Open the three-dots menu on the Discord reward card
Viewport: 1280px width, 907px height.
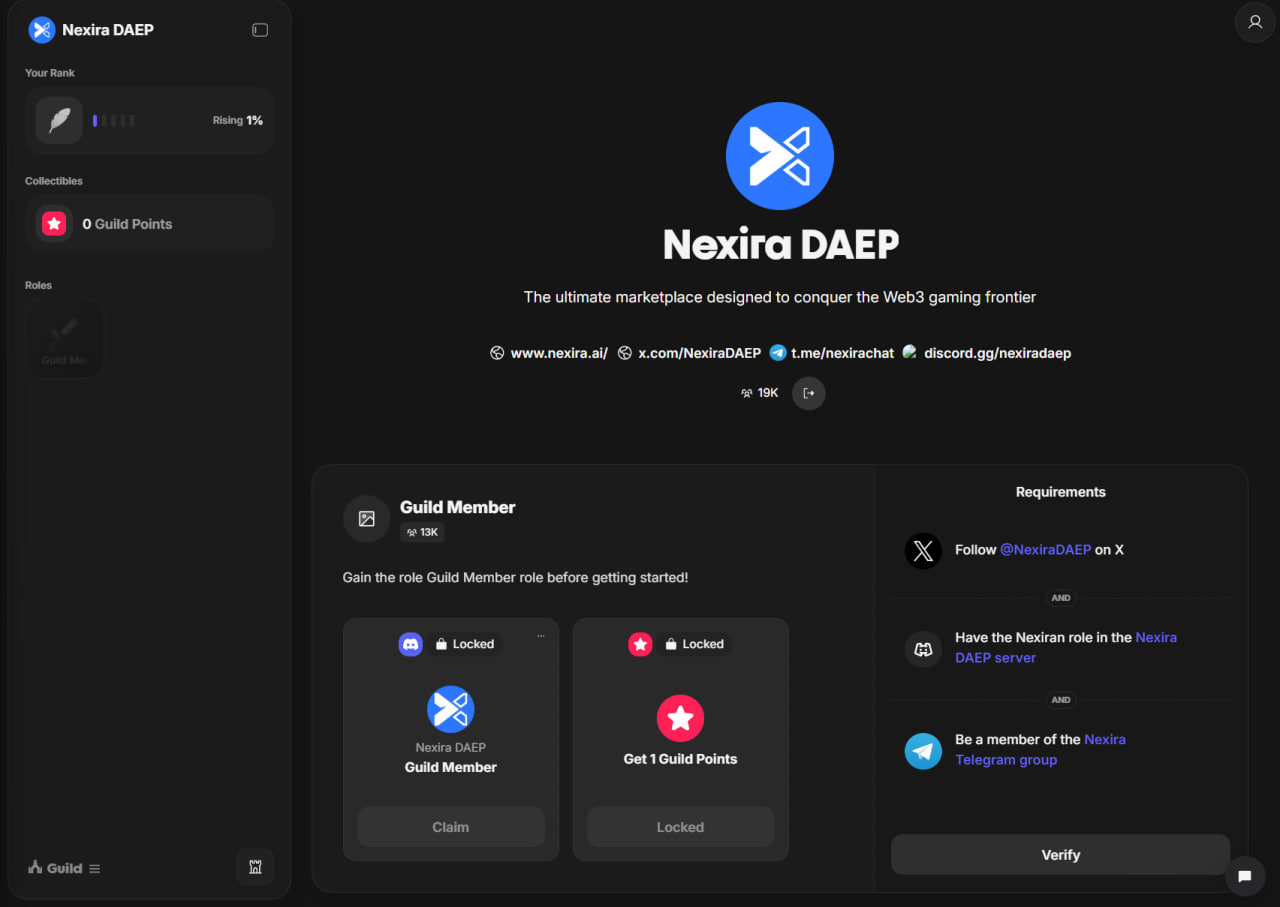click(x=541, y=636)
